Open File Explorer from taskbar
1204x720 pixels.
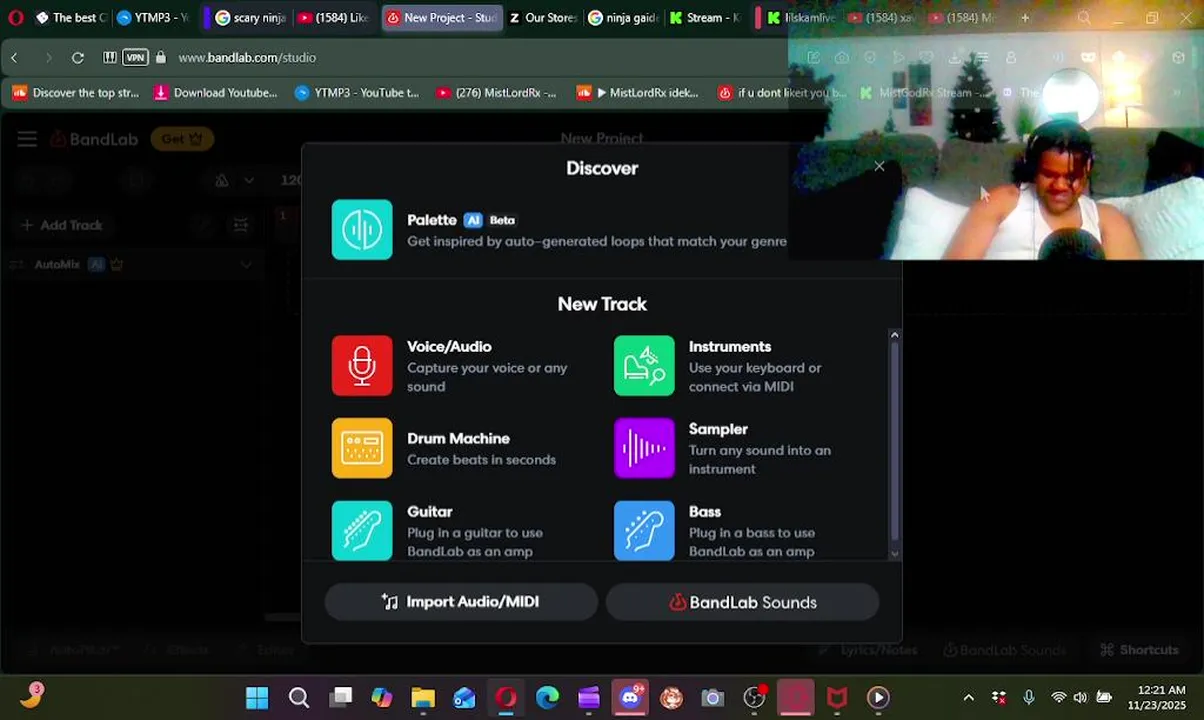pos(423,698)
